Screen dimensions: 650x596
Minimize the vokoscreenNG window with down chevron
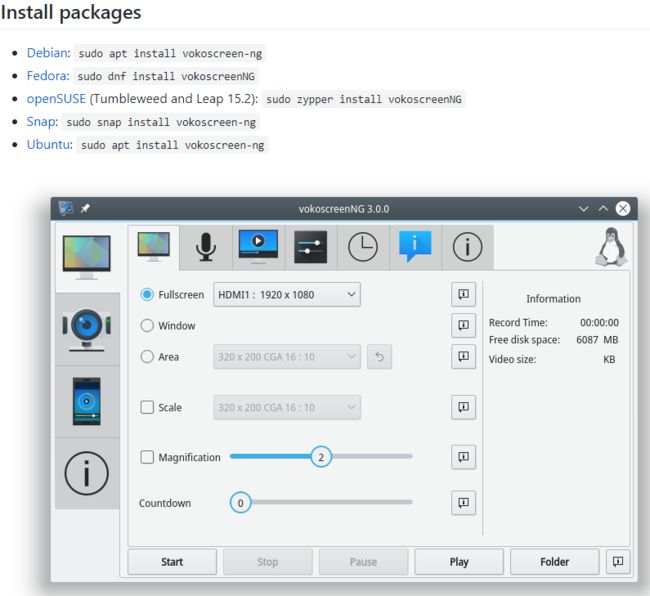point(583,208)
